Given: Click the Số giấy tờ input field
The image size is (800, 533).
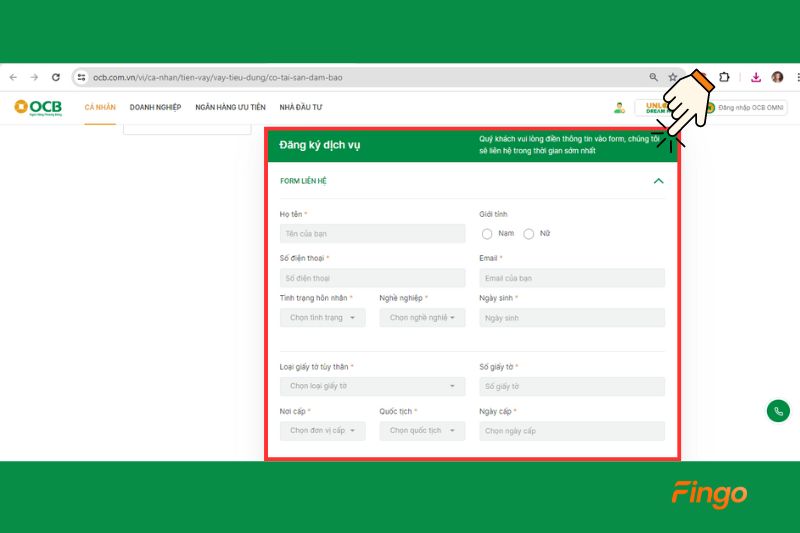Looking at the screenshot, I should tap(572, 386).
